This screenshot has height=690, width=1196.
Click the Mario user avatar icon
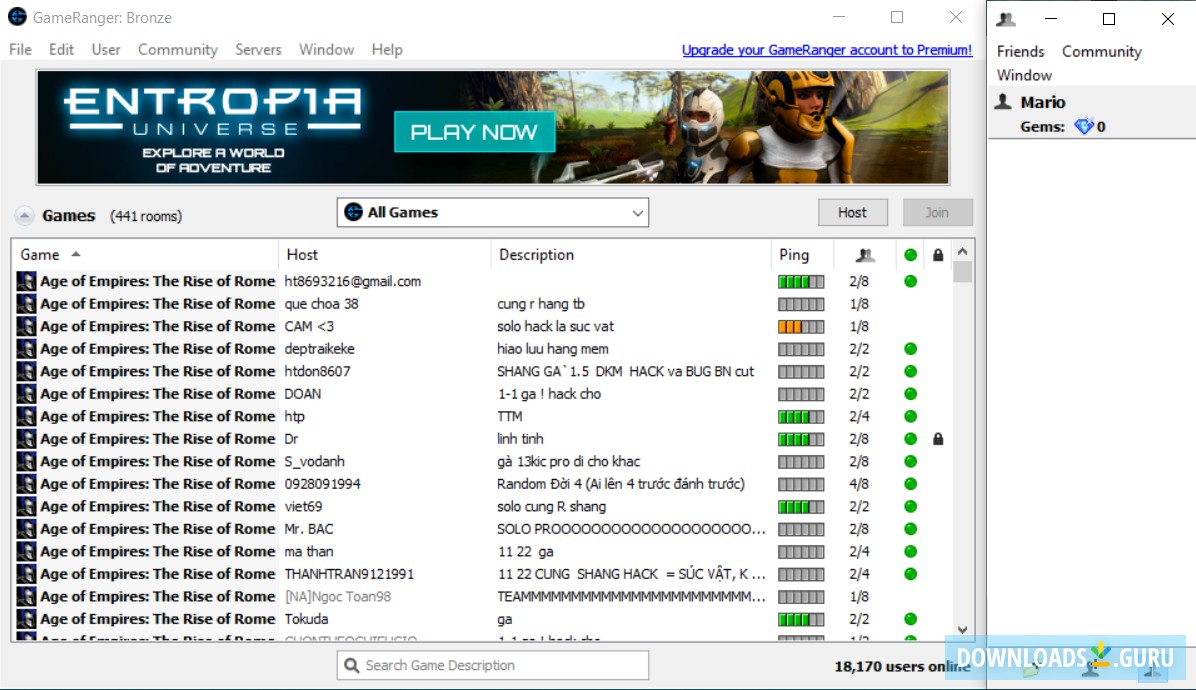pos(1004,101)
